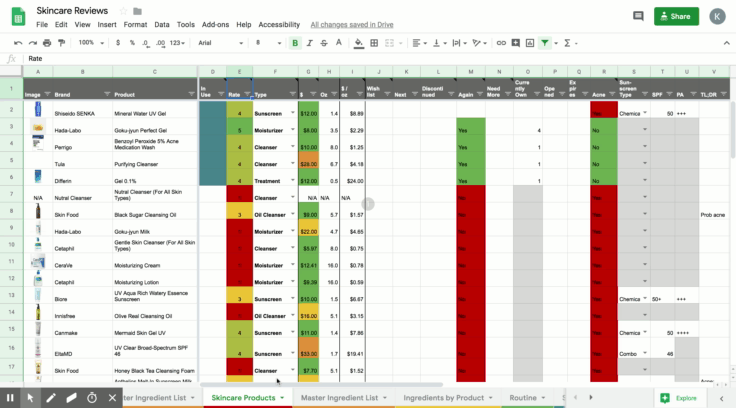This screenshot has height=408, width=736.
Task: Click the All changes saved in Drive link
Action: tap(352, 24)
